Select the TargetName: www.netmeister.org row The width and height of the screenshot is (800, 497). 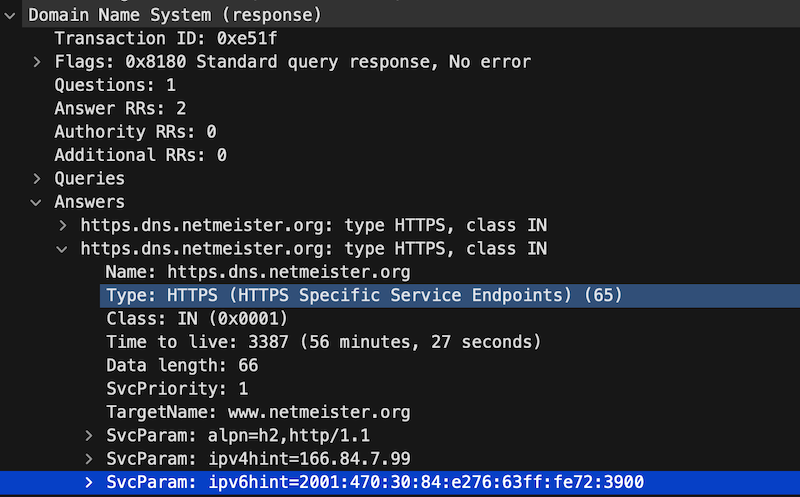(x=258, y=412)
